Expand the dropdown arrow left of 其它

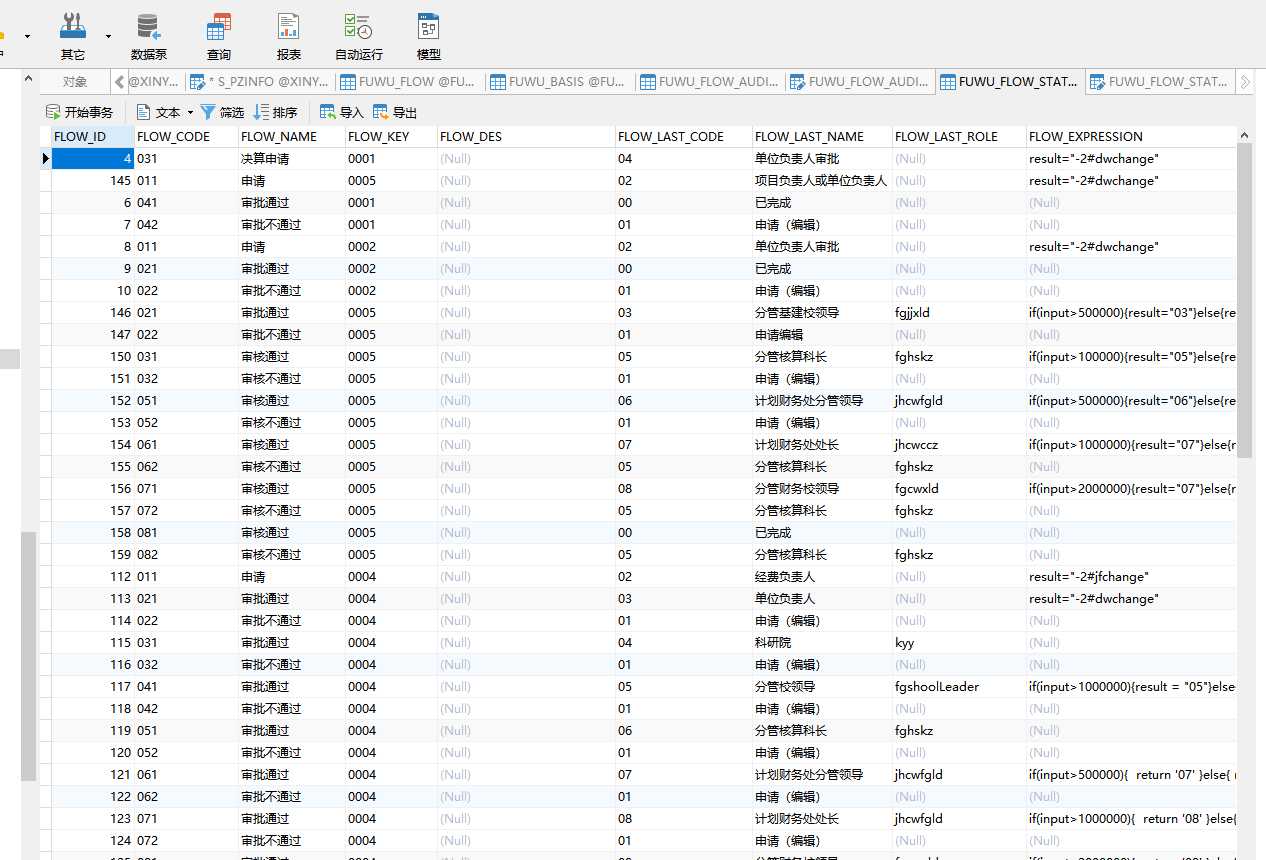pyautogui.click(x=27, y=36)
